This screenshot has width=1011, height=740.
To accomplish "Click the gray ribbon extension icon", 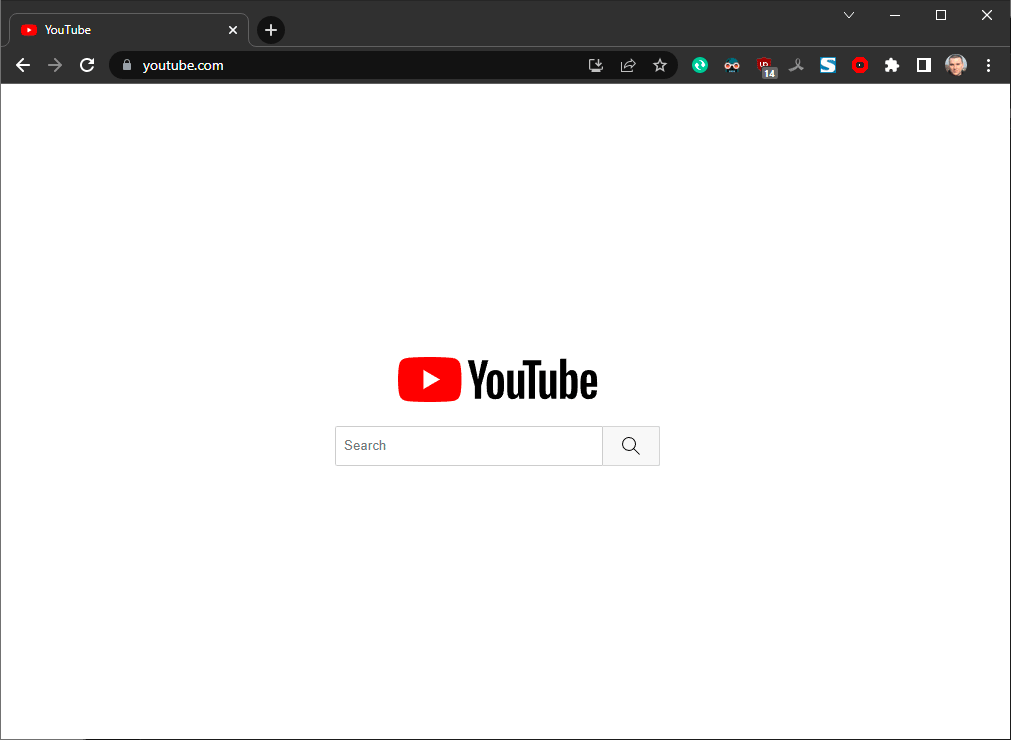I will point(796,65).
